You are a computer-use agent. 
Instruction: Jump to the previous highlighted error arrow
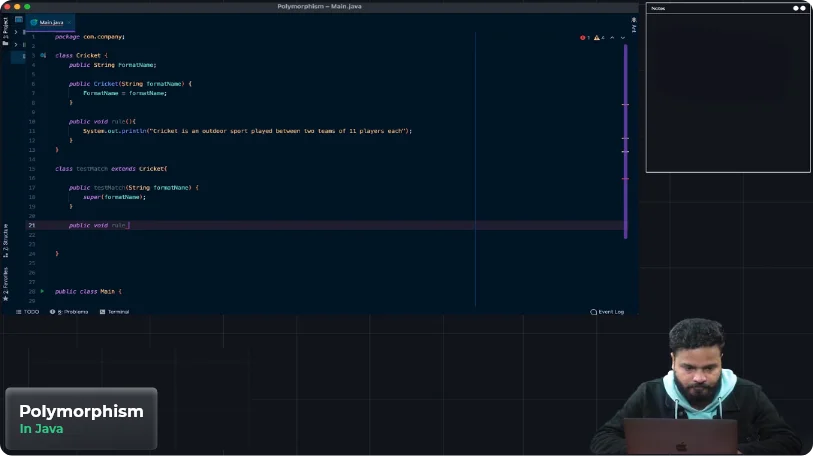612,37
